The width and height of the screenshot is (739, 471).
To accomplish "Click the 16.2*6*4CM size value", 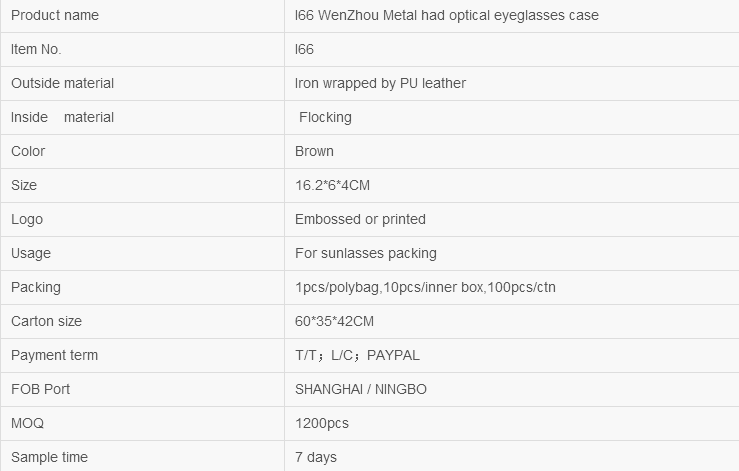I will pyautogui.click(x=332, y=185).
